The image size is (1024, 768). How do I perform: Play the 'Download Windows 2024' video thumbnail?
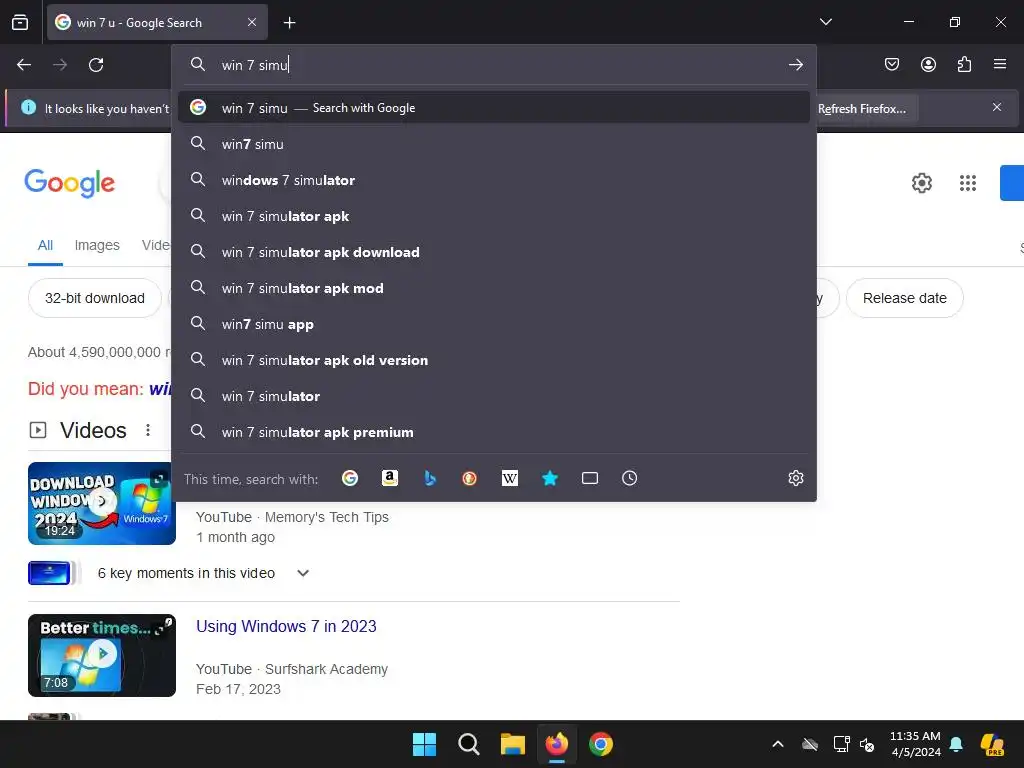coord(102,503)
